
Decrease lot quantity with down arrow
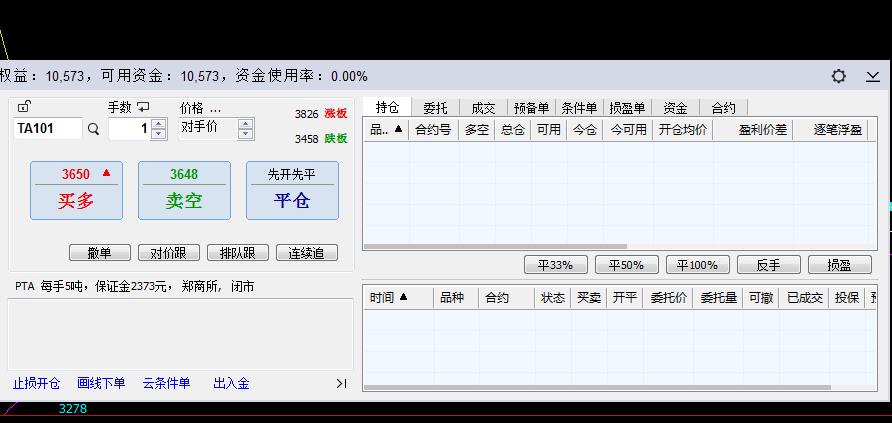click(x=159, y=134)
